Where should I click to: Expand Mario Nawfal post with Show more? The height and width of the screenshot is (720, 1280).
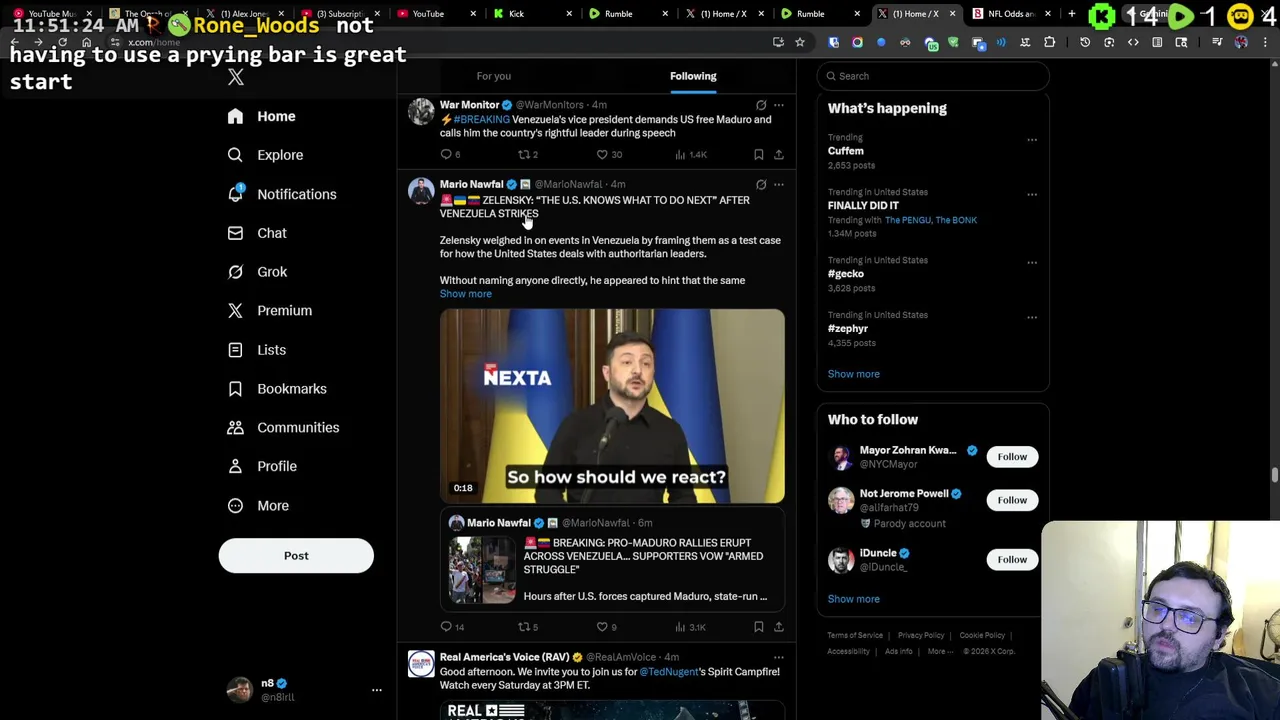465,294
